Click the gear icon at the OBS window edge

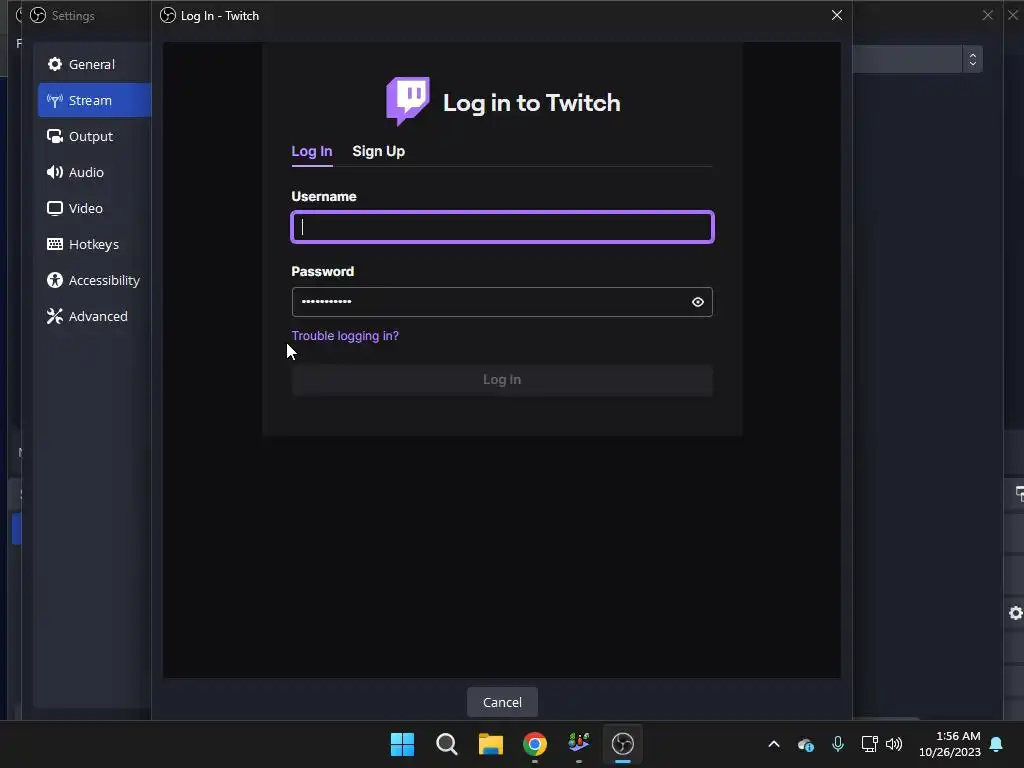point(1015,613)
